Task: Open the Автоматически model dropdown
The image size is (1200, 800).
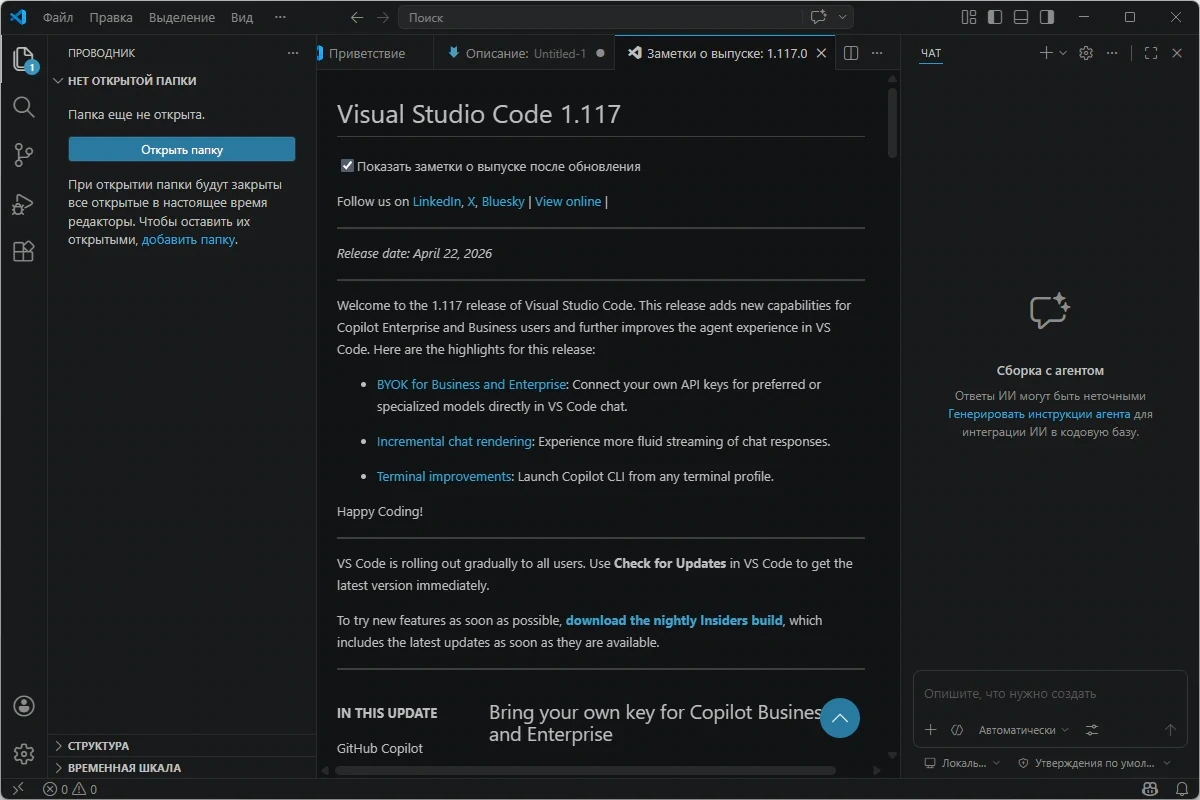Action: pos(1024,730)
